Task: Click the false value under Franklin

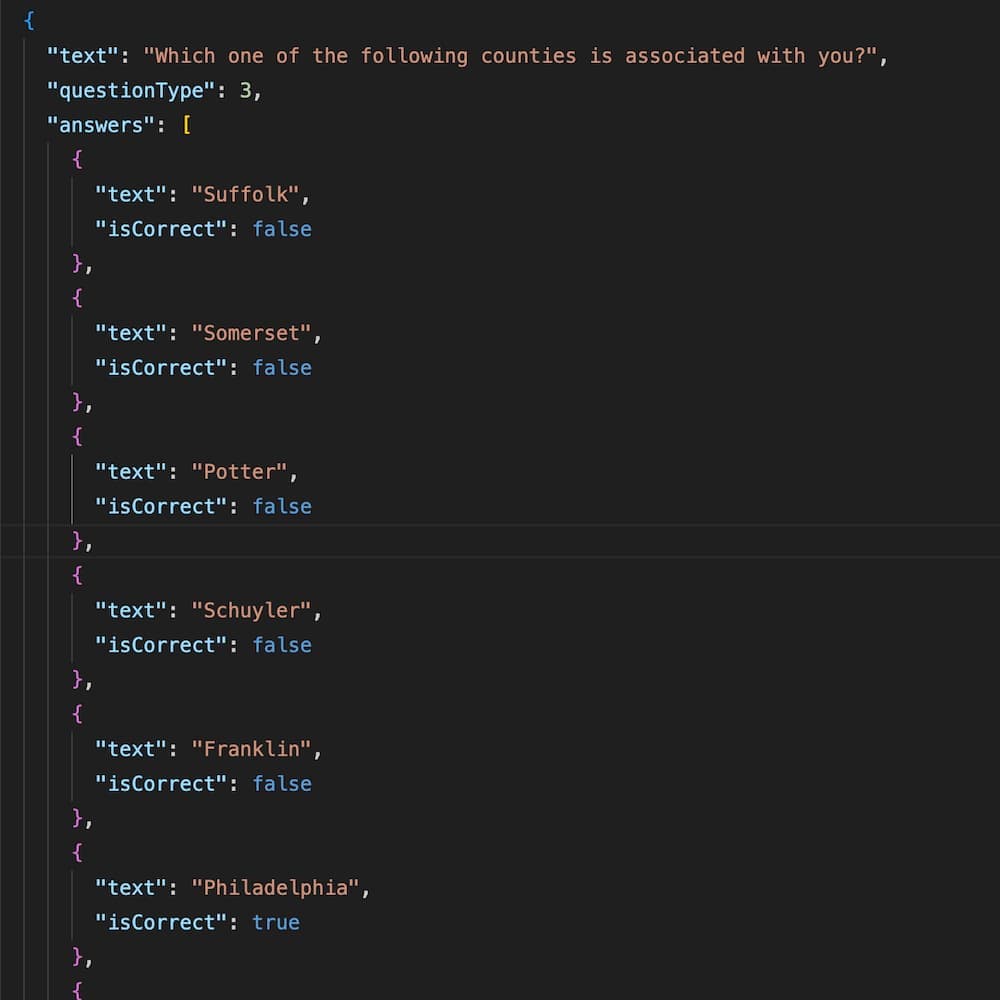Action: pos(282,783)
